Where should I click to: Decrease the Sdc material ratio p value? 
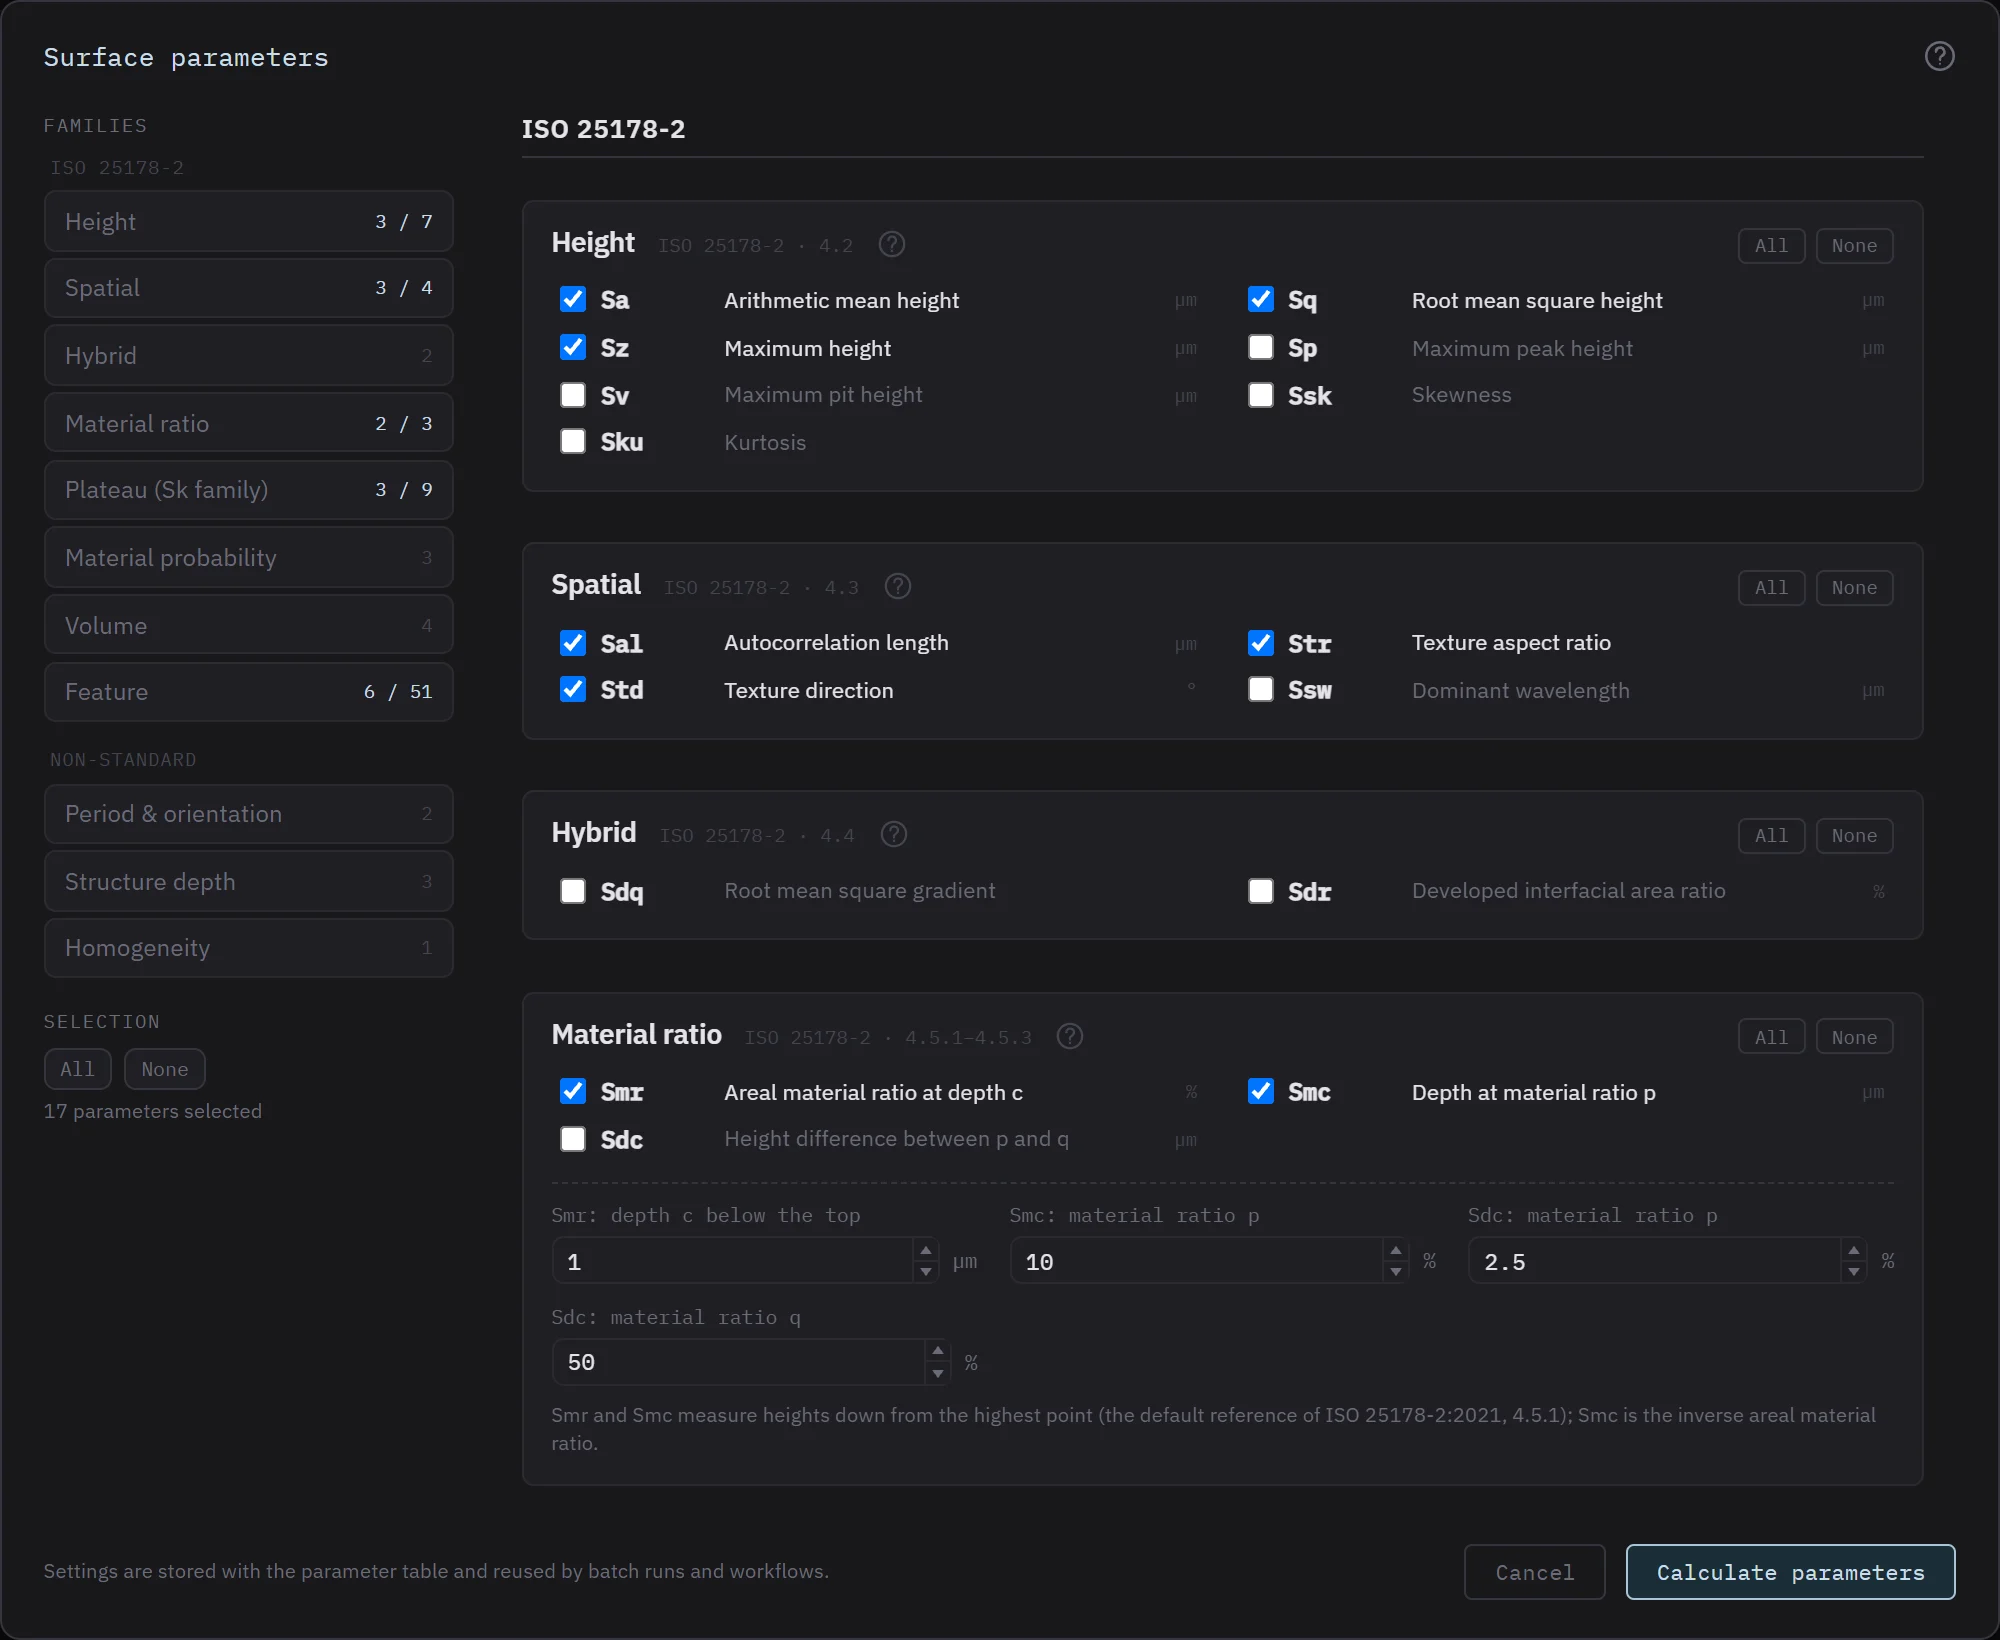1854,1272
